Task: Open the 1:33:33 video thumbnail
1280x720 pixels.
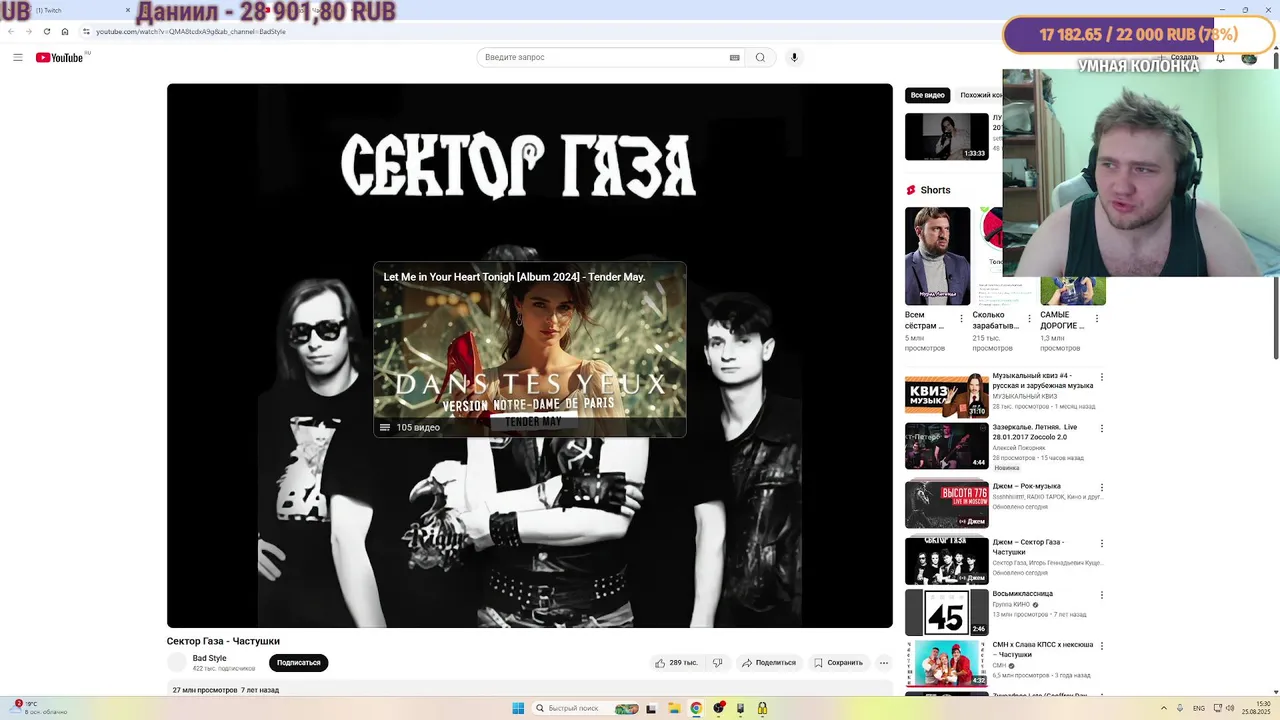Action: pos(946,136)
